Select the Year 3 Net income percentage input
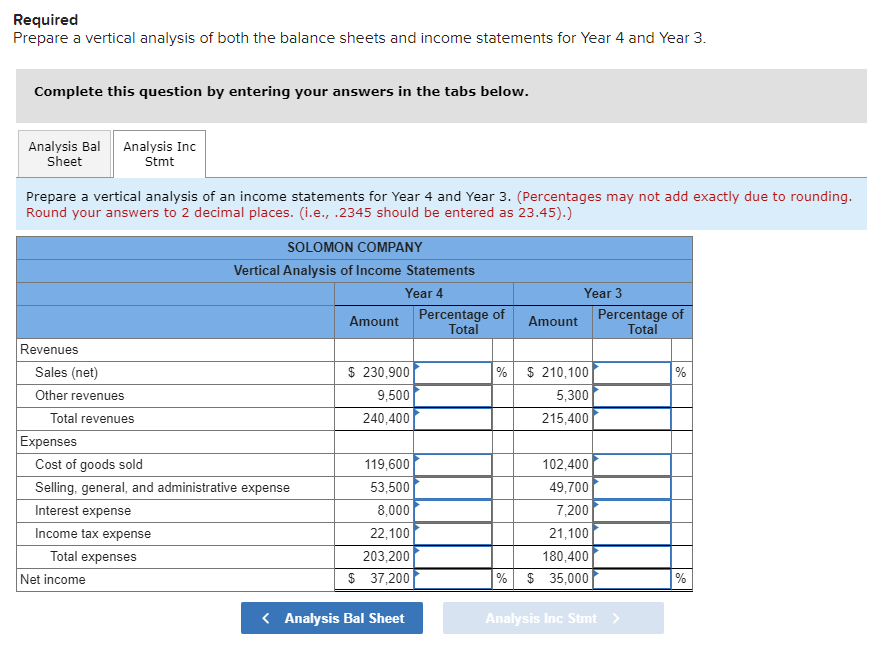 pyautogui.click(x=636, y=579)
